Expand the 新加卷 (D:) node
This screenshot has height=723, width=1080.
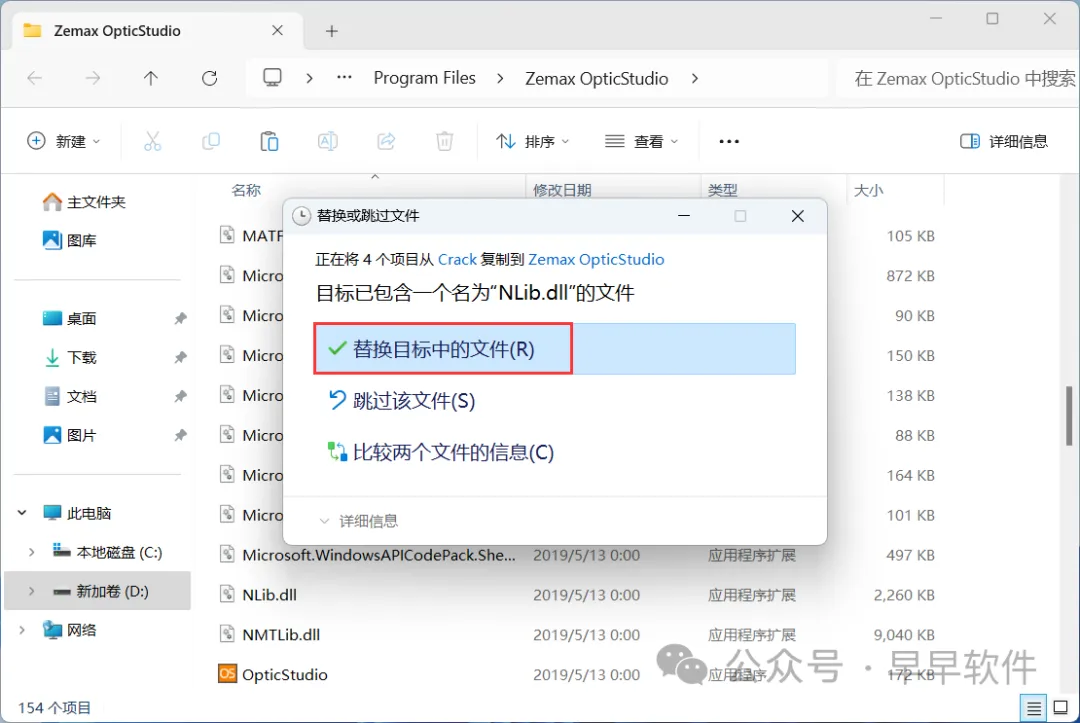[32, 591]
